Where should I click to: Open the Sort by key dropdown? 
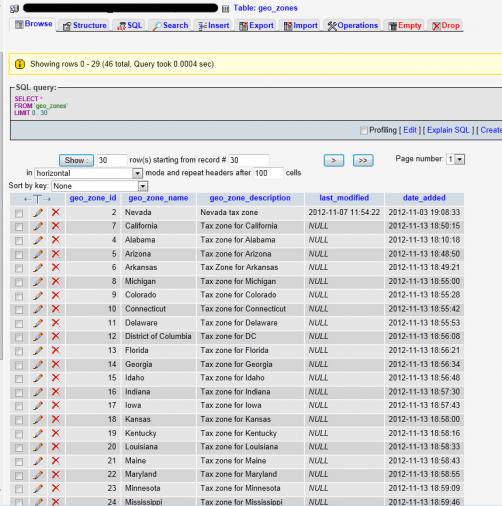coord(99,186)
